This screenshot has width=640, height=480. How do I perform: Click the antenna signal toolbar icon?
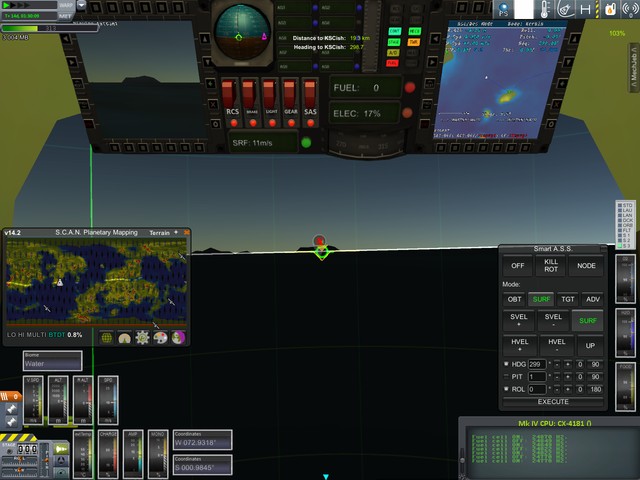[x=630, y=9]
